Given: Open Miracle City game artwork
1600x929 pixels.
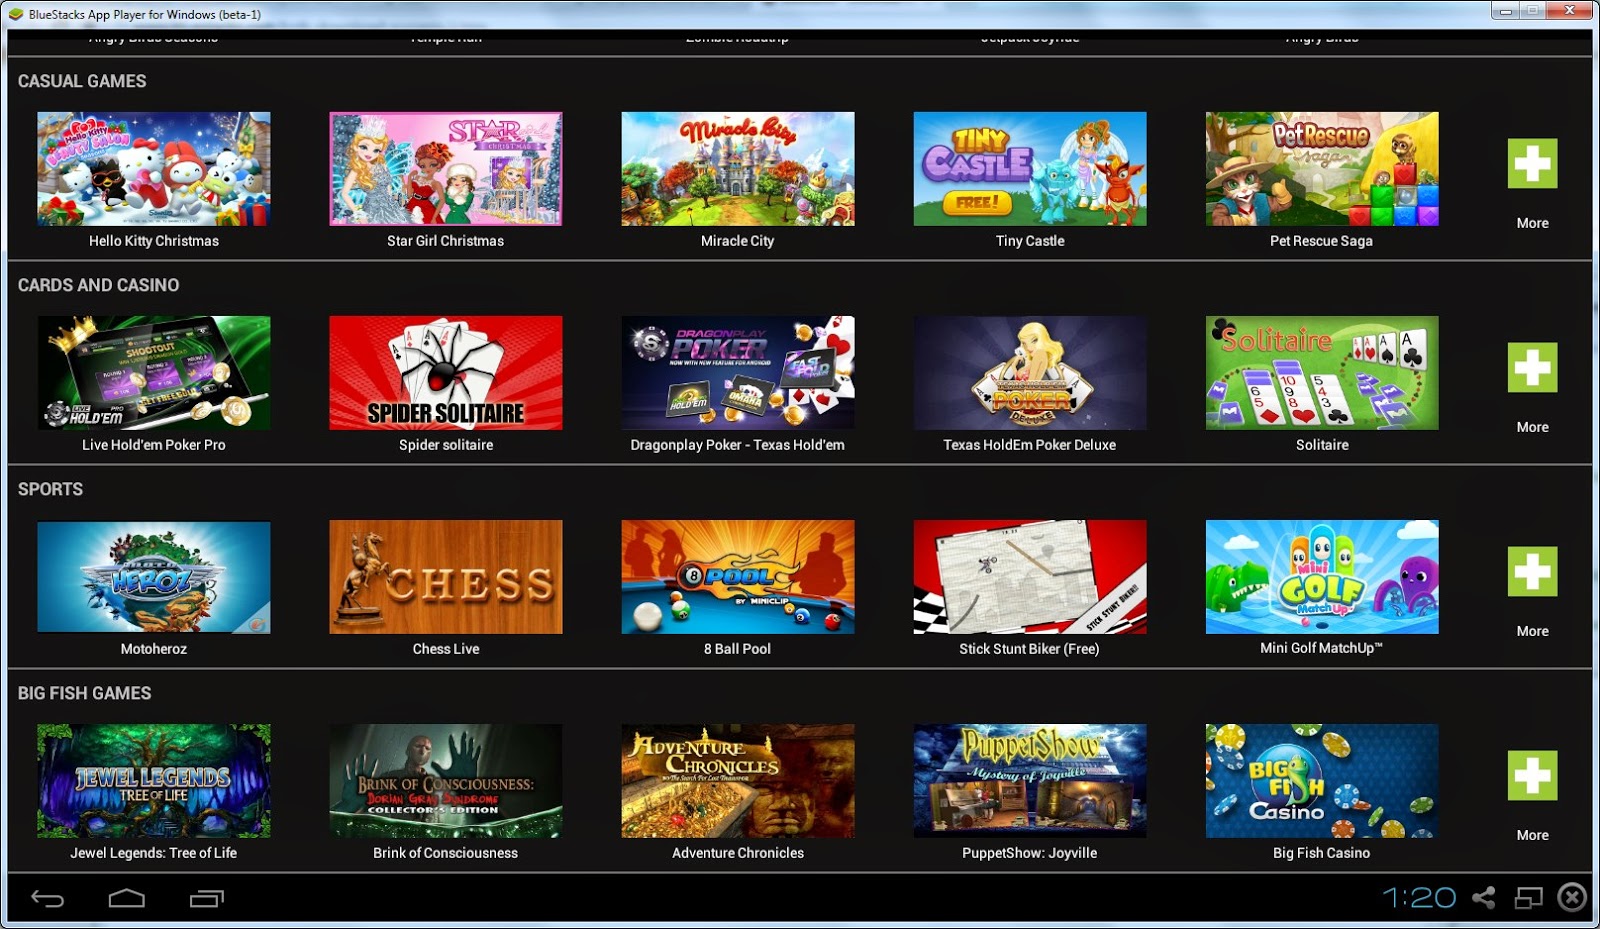Looking at the screenshot, I should 738,169.
